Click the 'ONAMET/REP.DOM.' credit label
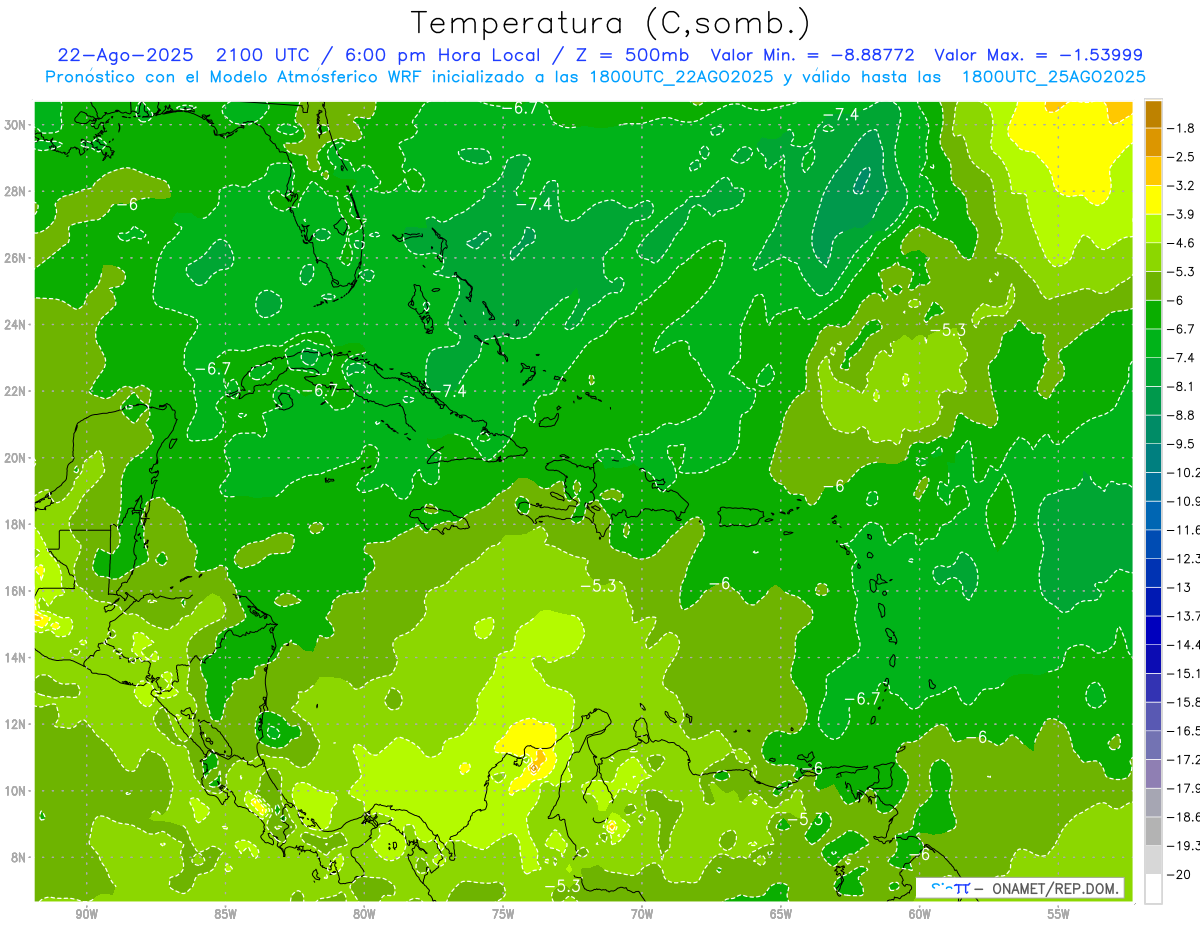 1056,888
